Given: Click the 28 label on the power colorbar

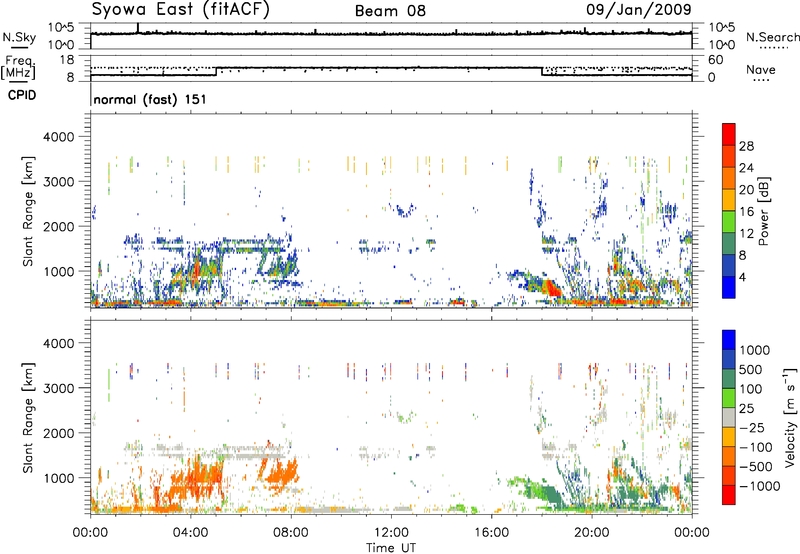Looking at the screenshot, I should coord(746,146).
